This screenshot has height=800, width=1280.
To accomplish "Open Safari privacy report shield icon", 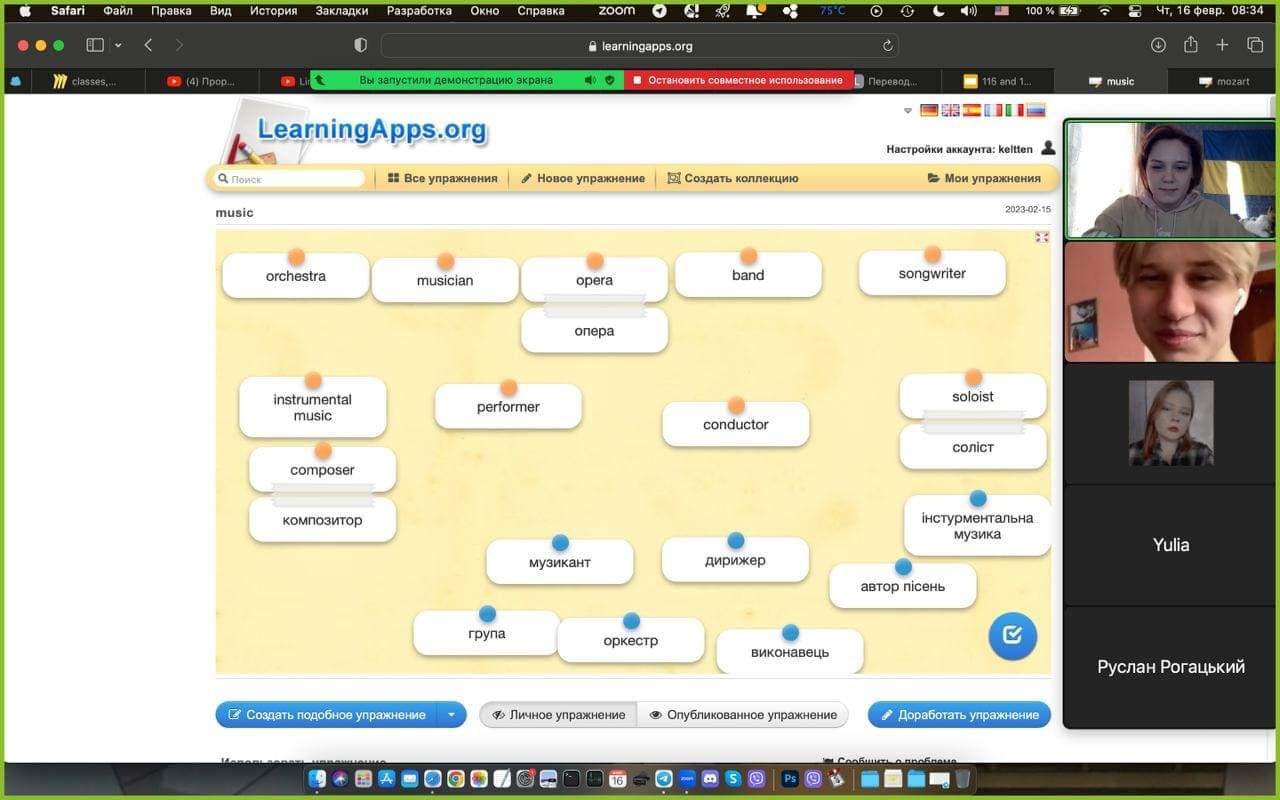I will click(361, 45).
